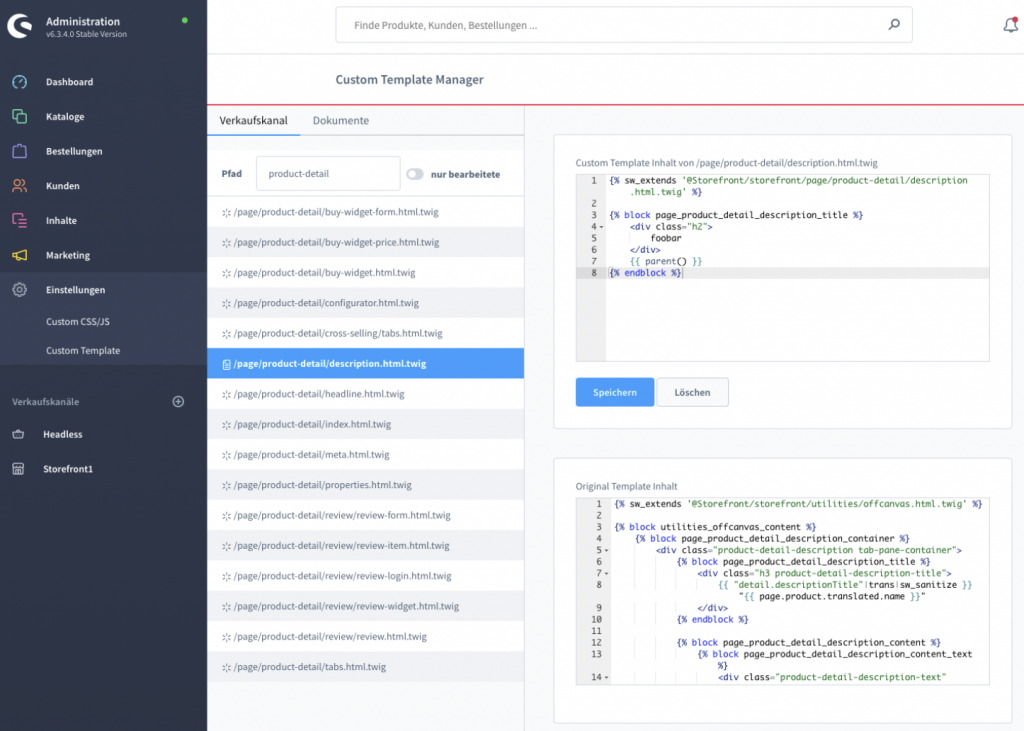Open Inhalte via the content icon
The image size is (1024, 731).
(x=22, y=218)
